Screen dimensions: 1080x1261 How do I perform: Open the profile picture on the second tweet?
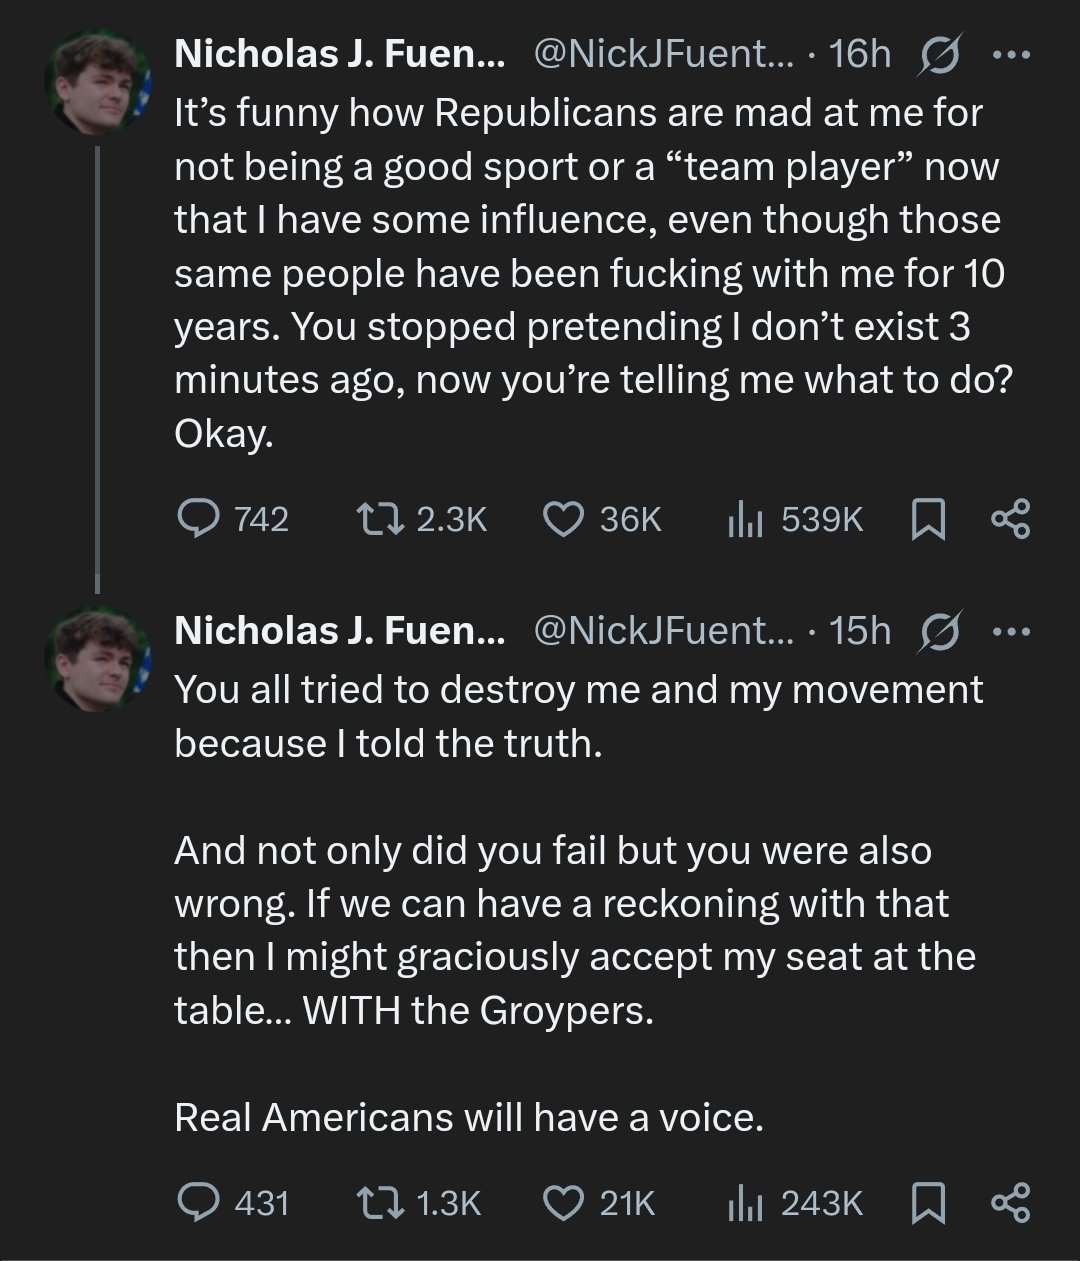98,659
